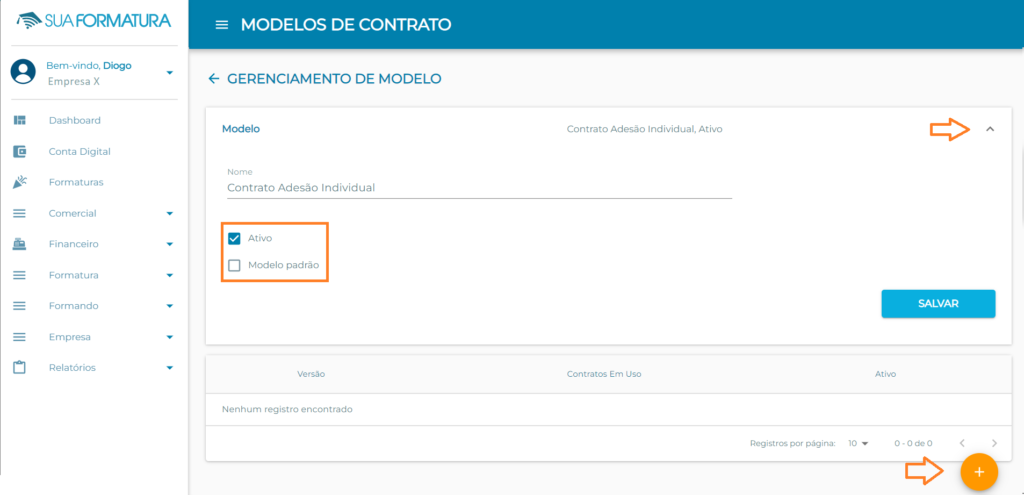
Task: Click the SALVAR button
Action: [x=938, y=304]
